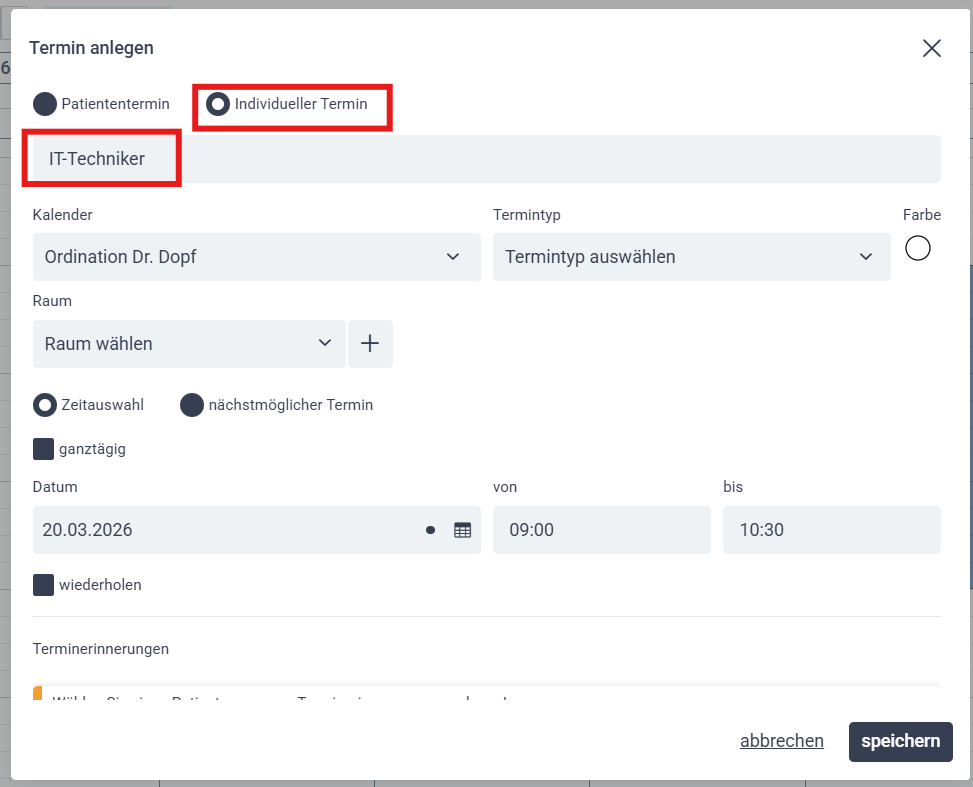Open the Raum wählen dropdown
The image size is (973, 787).
pos(189,344)
